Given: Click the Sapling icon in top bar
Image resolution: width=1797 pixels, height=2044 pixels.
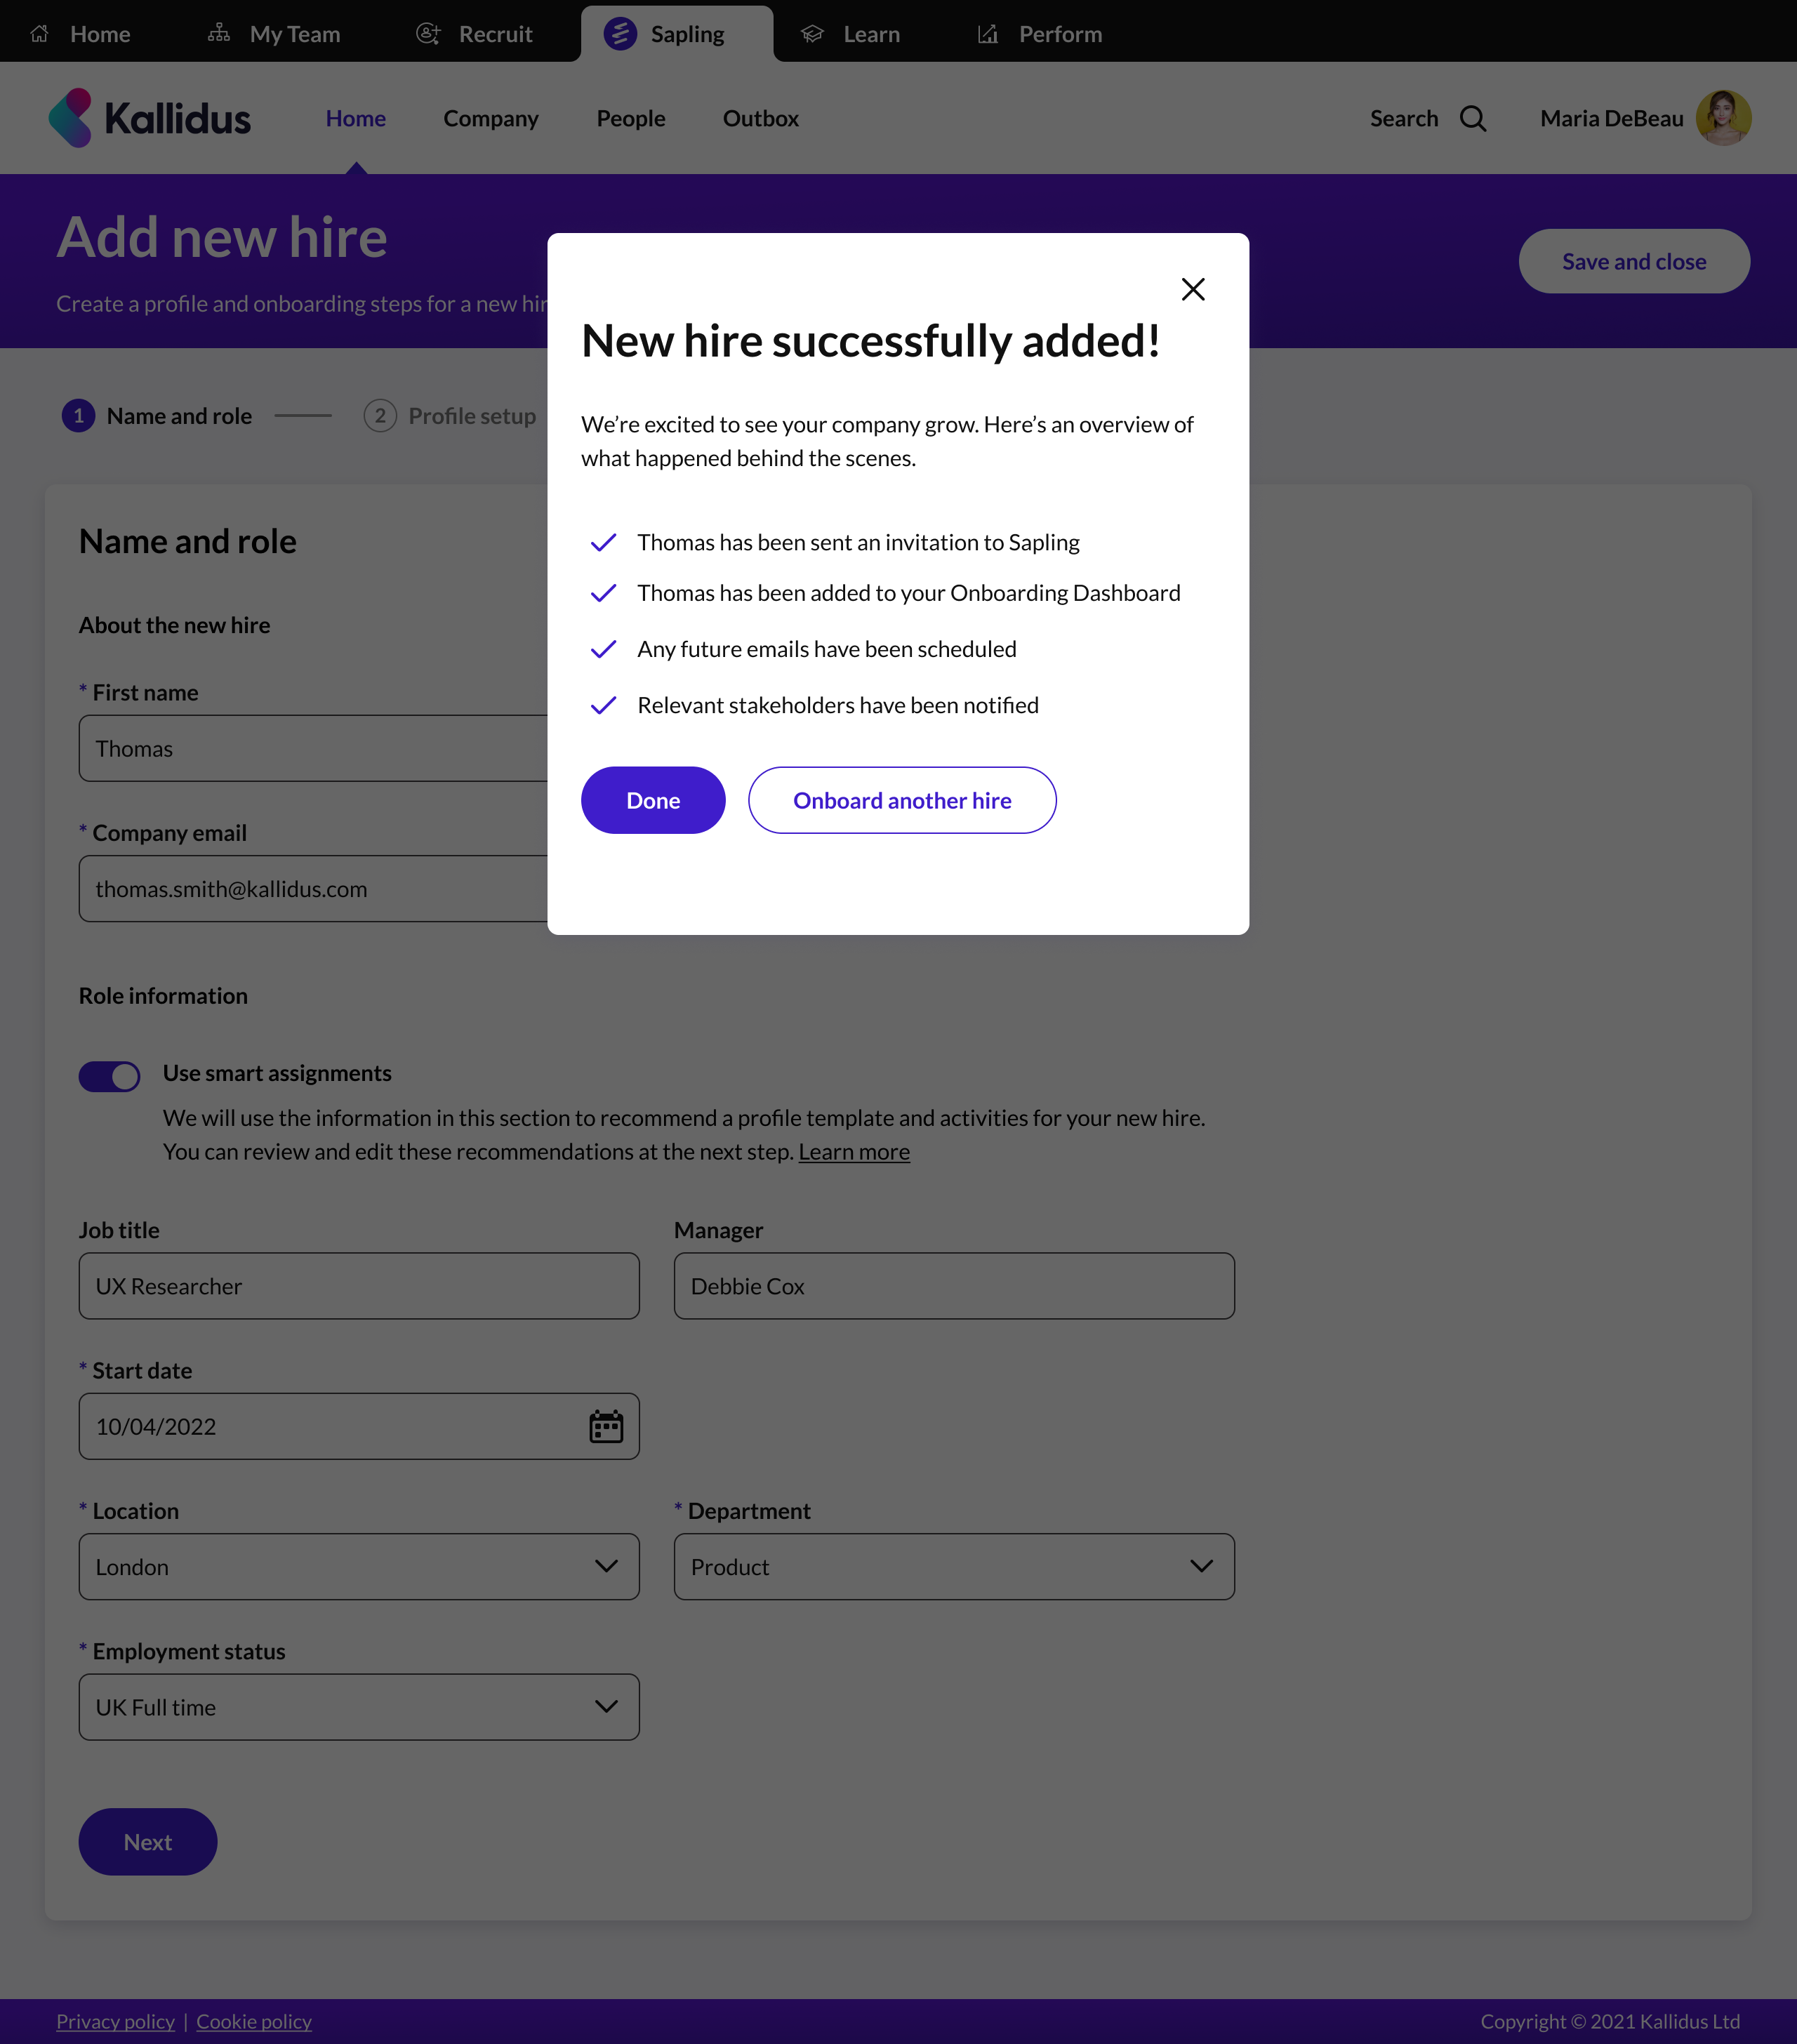Looking at the screenshot, I should pos(620,34).
